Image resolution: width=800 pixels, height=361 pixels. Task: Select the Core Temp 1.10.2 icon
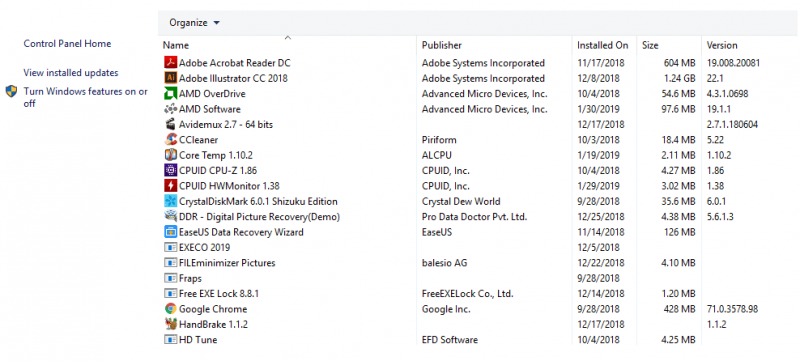pos(171,155)
